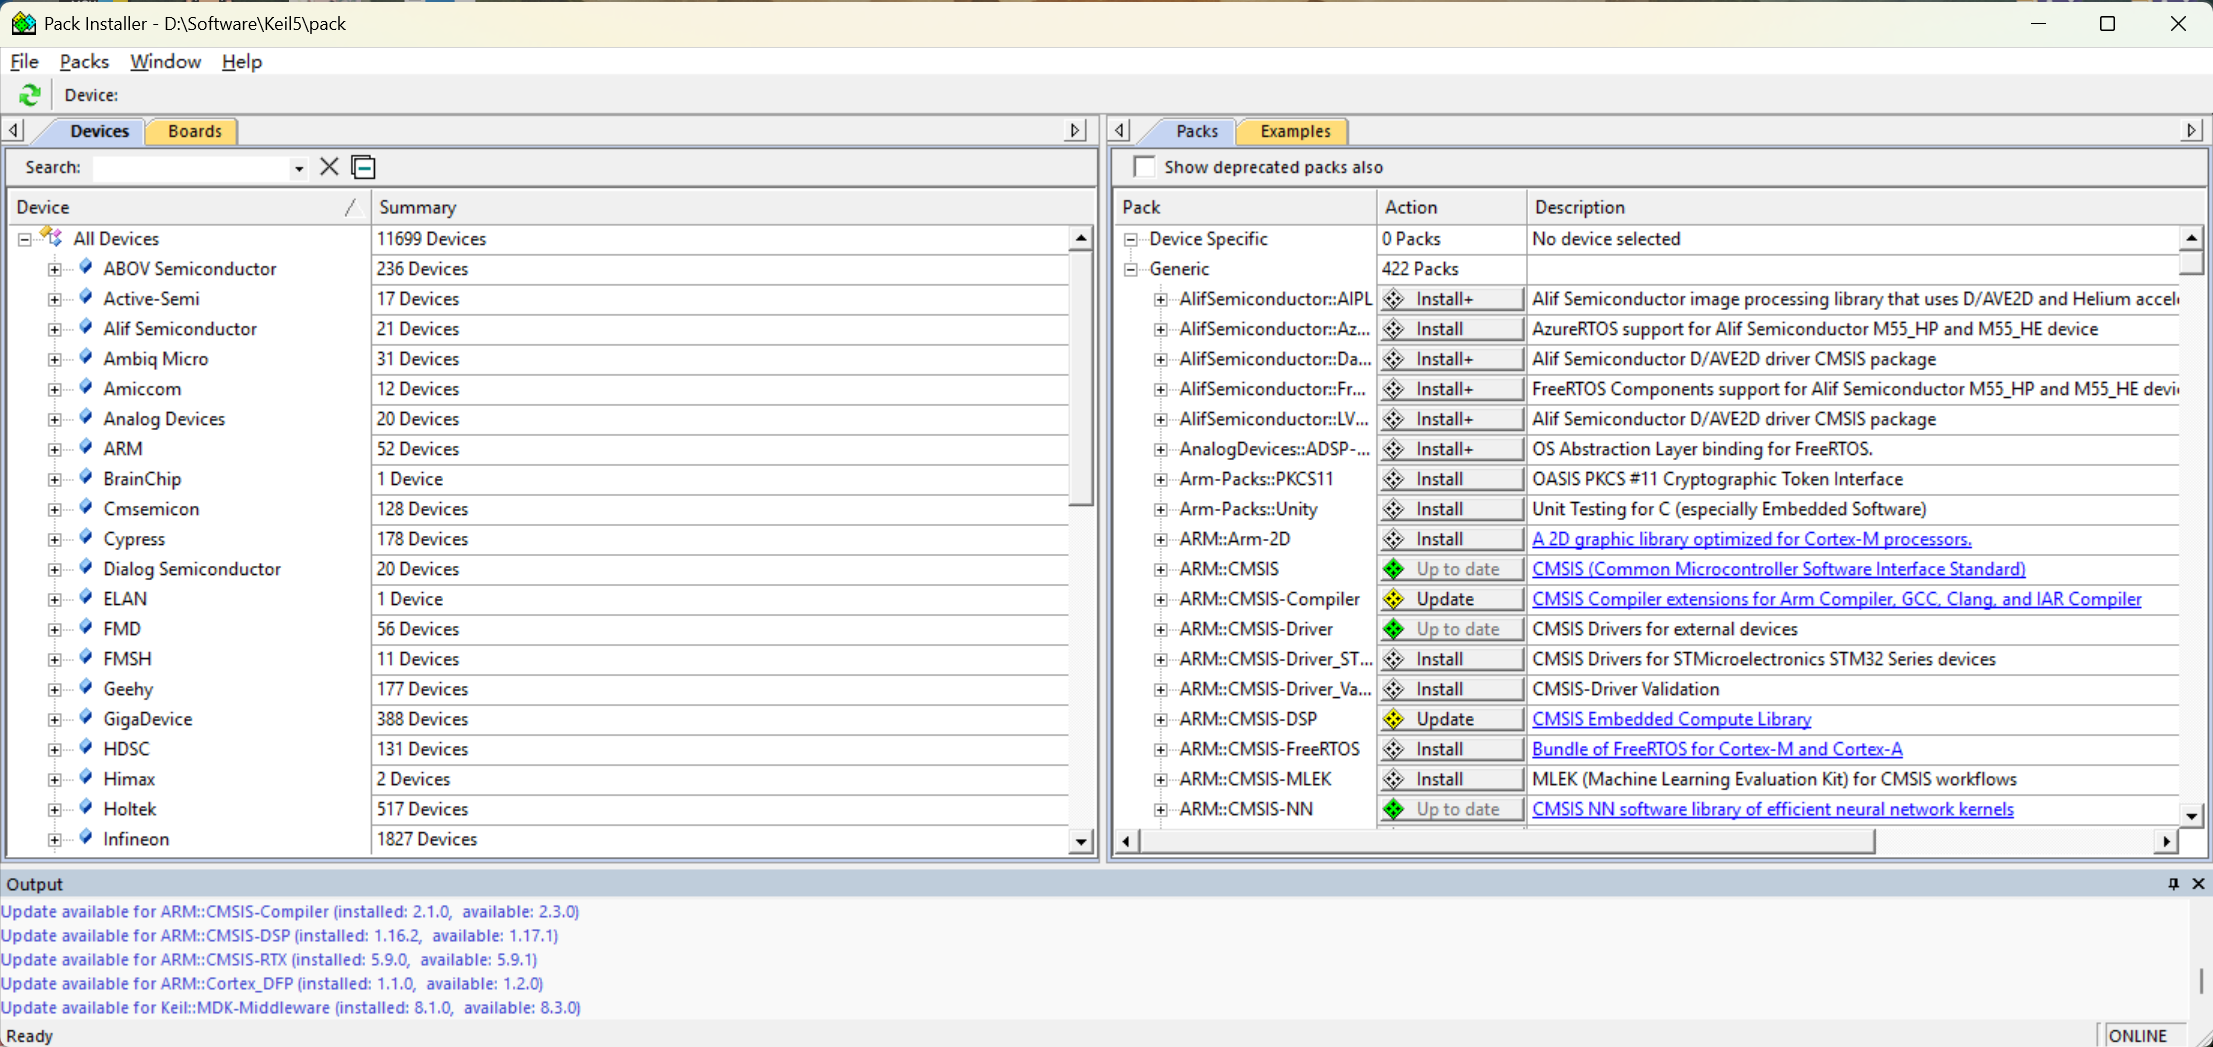
Task: Update the ARM::CMSIS-Compiler pack
Action: (x=1452, y=599)
